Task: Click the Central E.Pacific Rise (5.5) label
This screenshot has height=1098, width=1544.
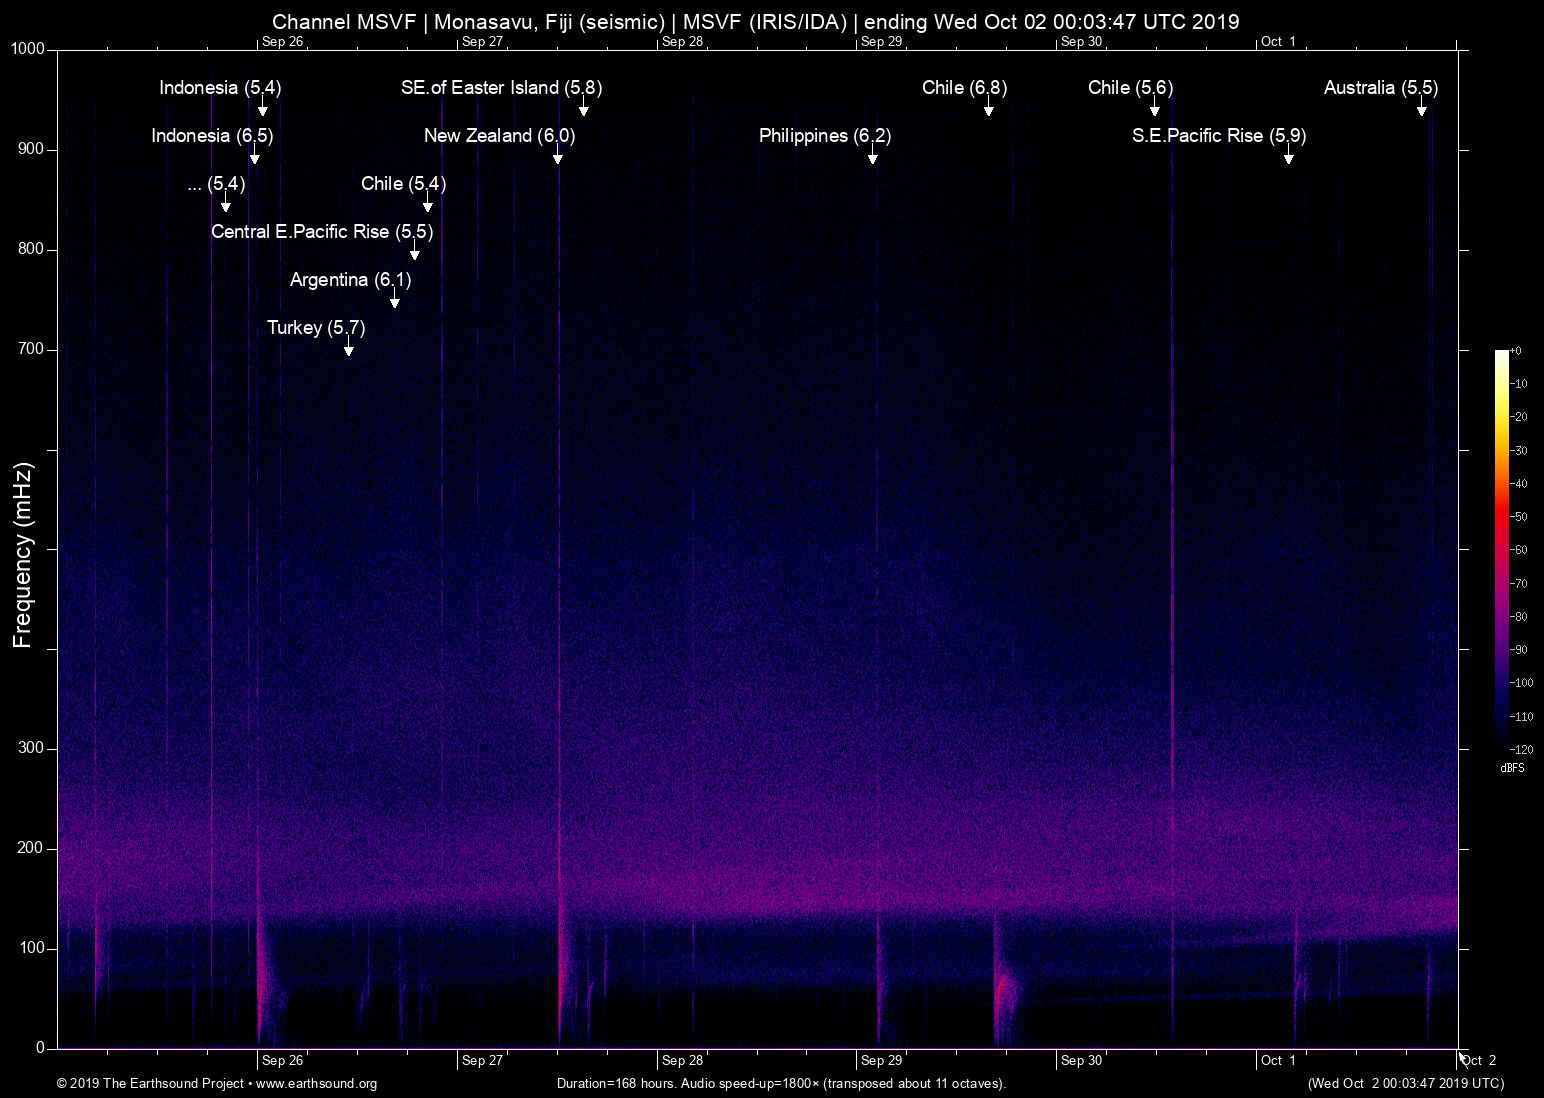Action: click(x=322, y=232)
